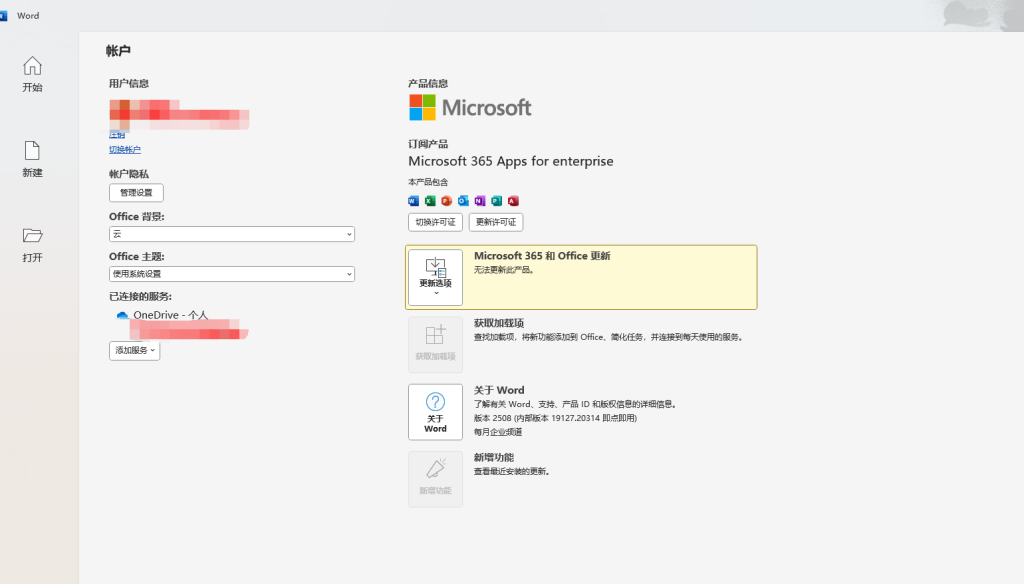Select 新建 in the sidebar
The height and width of the screenshot is (584, 1024).
pyautogui.click(x=31, y=158)
